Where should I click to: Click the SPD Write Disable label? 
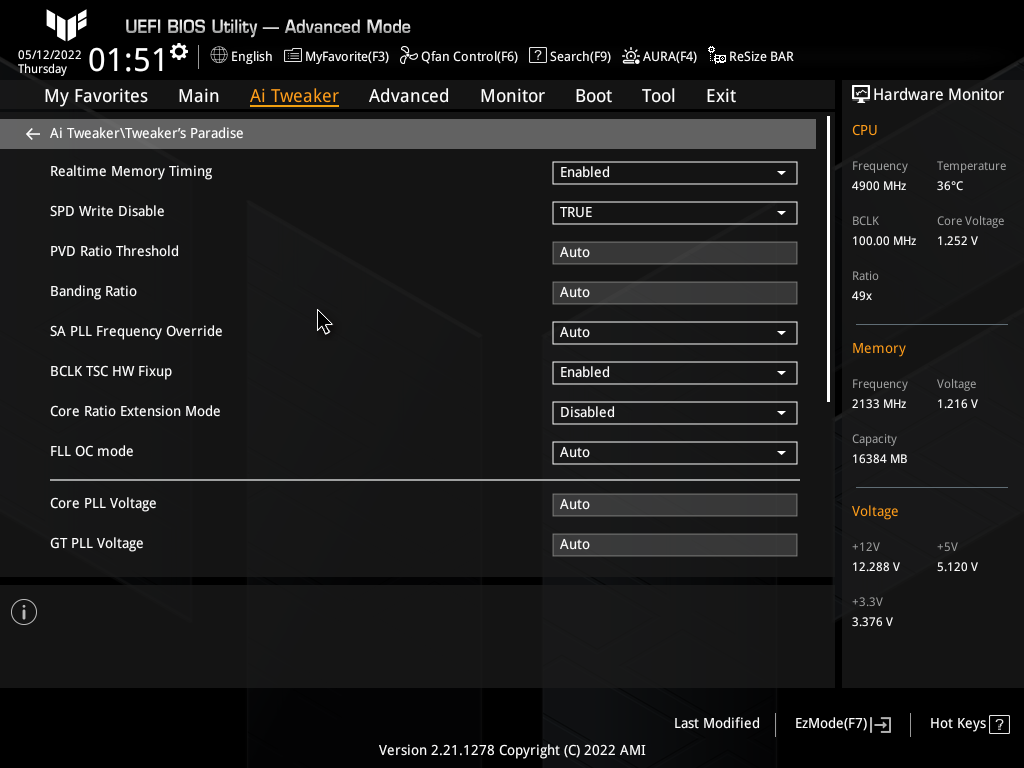pos(107,212)
